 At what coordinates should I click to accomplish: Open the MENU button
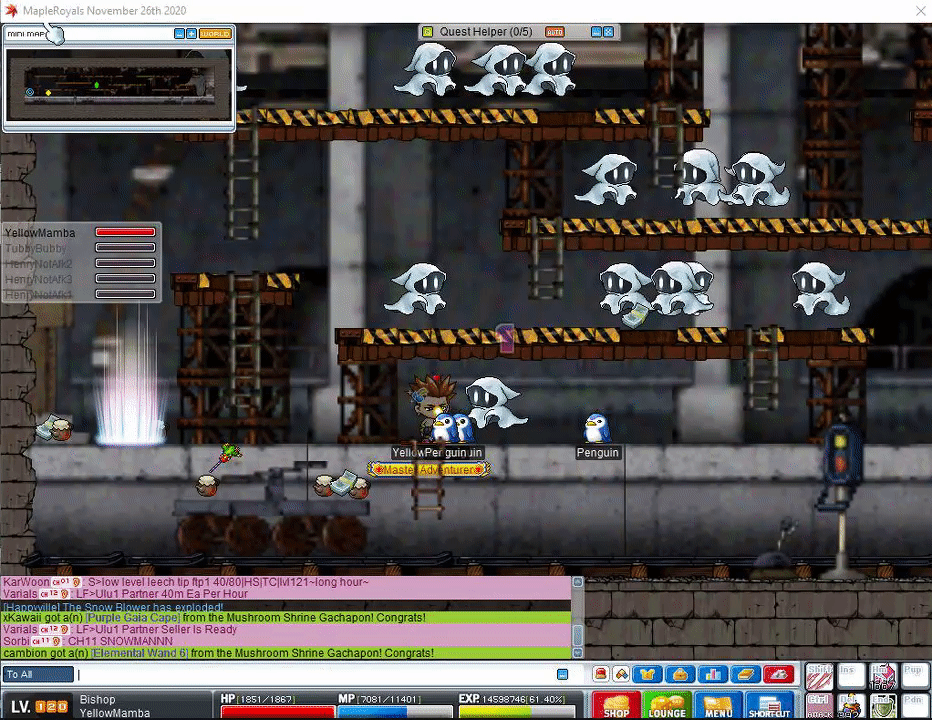coord(718,706)
